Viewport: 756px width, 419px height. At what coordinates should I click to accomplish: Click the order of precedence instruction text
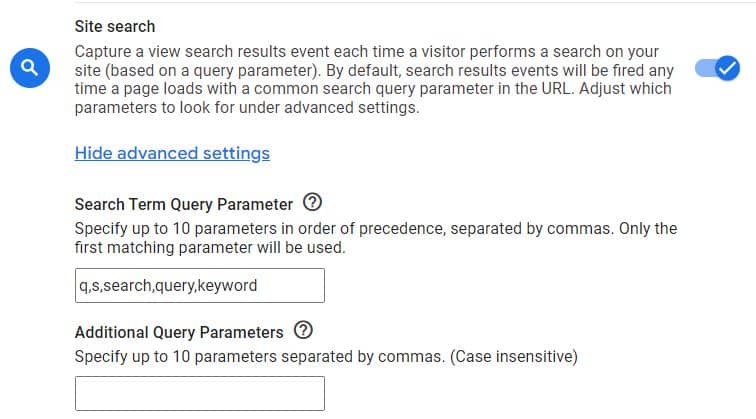tap(376, 238)
